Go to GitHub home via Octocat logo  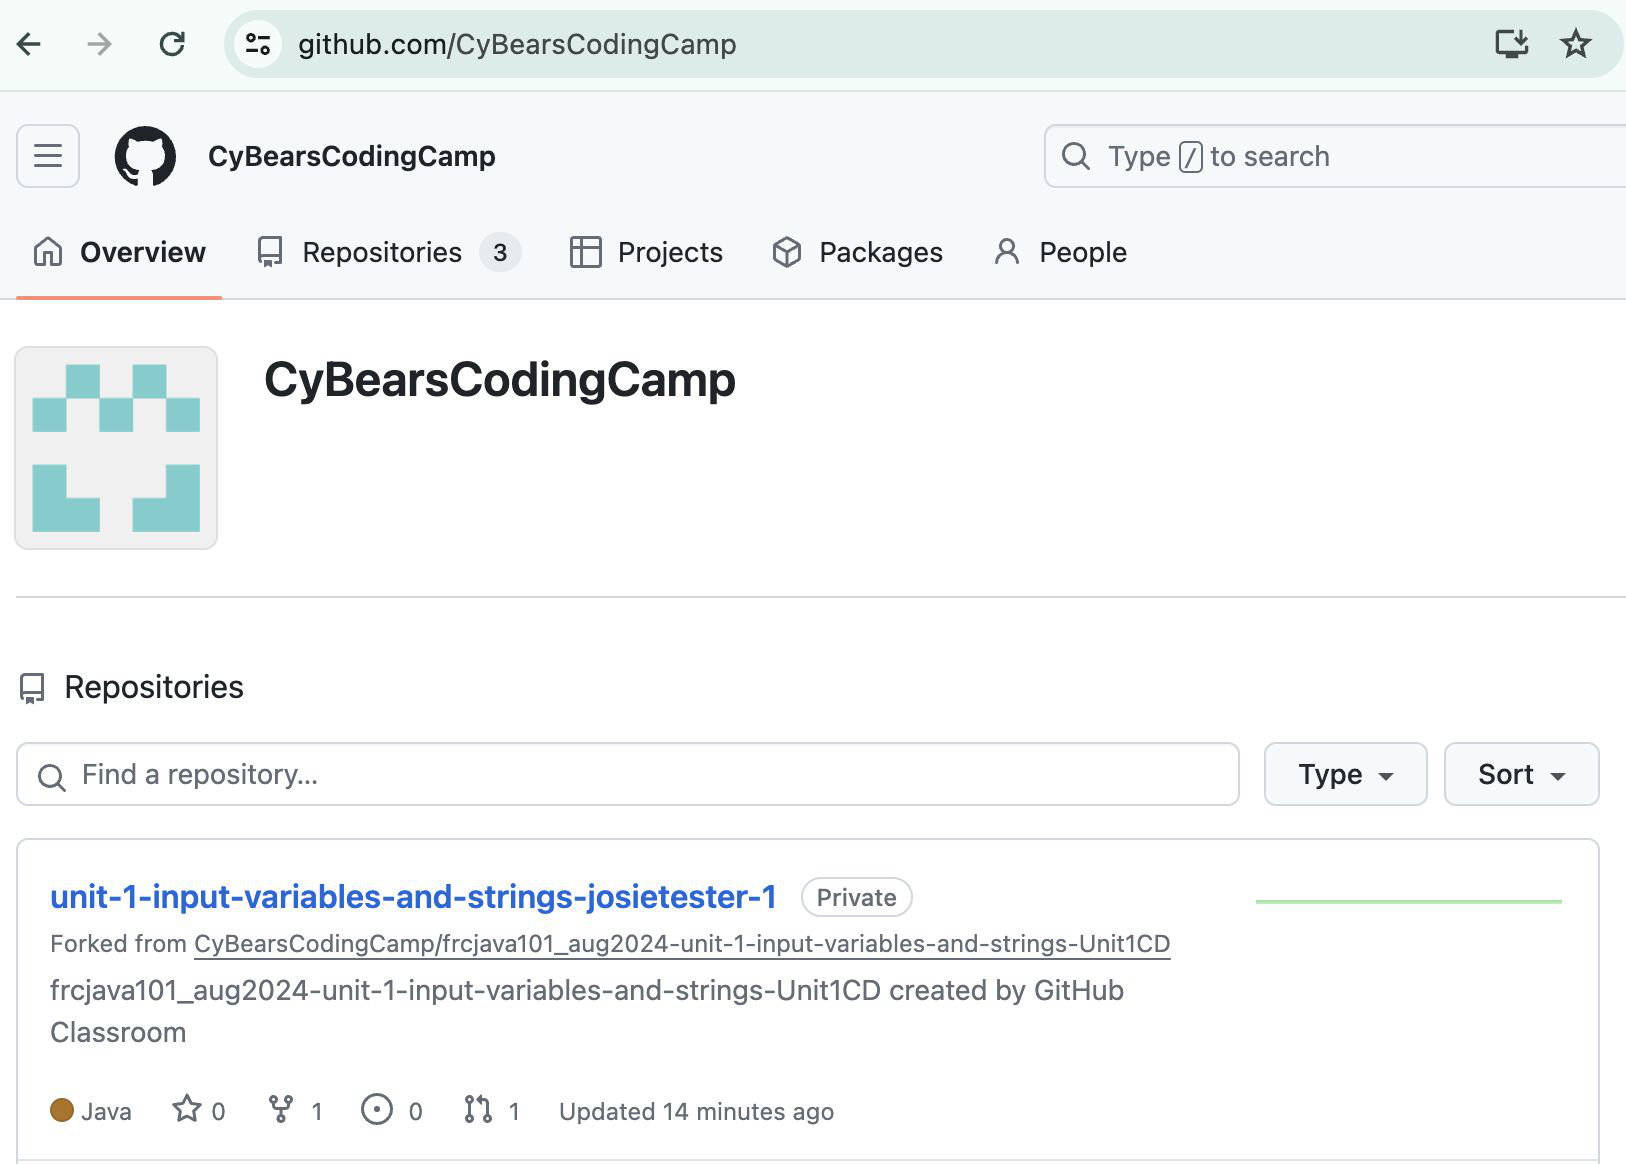[x=145, y=156]
